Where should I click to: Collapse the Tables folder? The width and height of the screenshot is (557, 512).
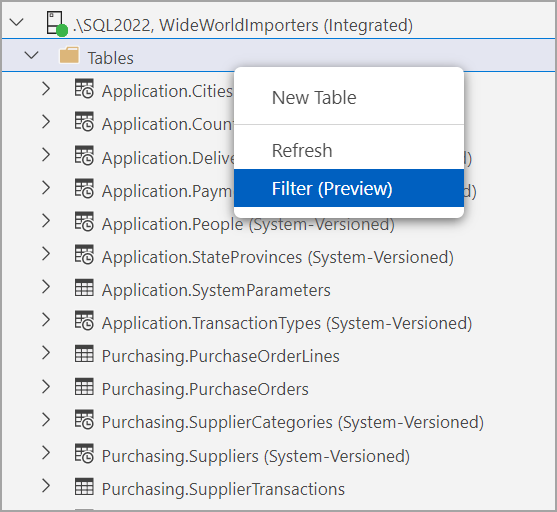point(31,55)
